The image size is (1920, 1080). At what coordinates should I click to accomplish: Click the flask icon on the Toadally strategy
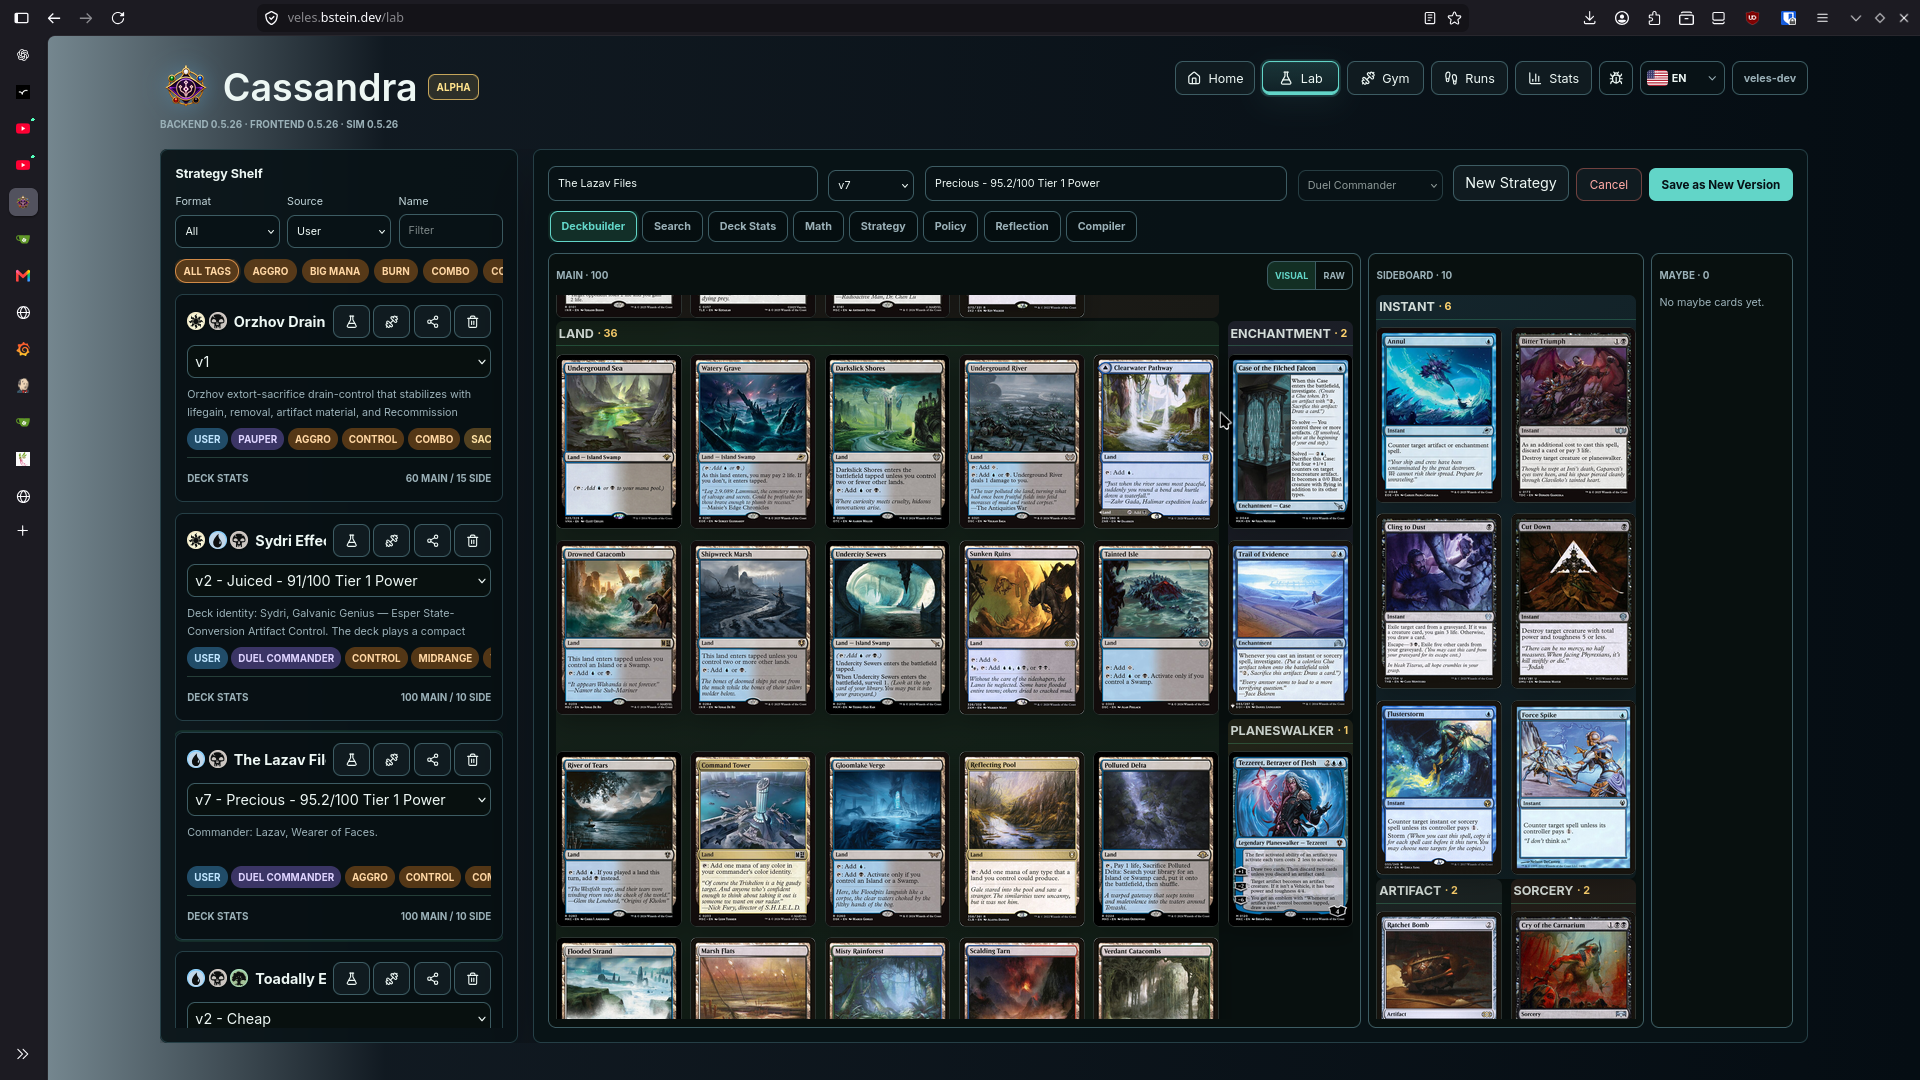point(351,979)
